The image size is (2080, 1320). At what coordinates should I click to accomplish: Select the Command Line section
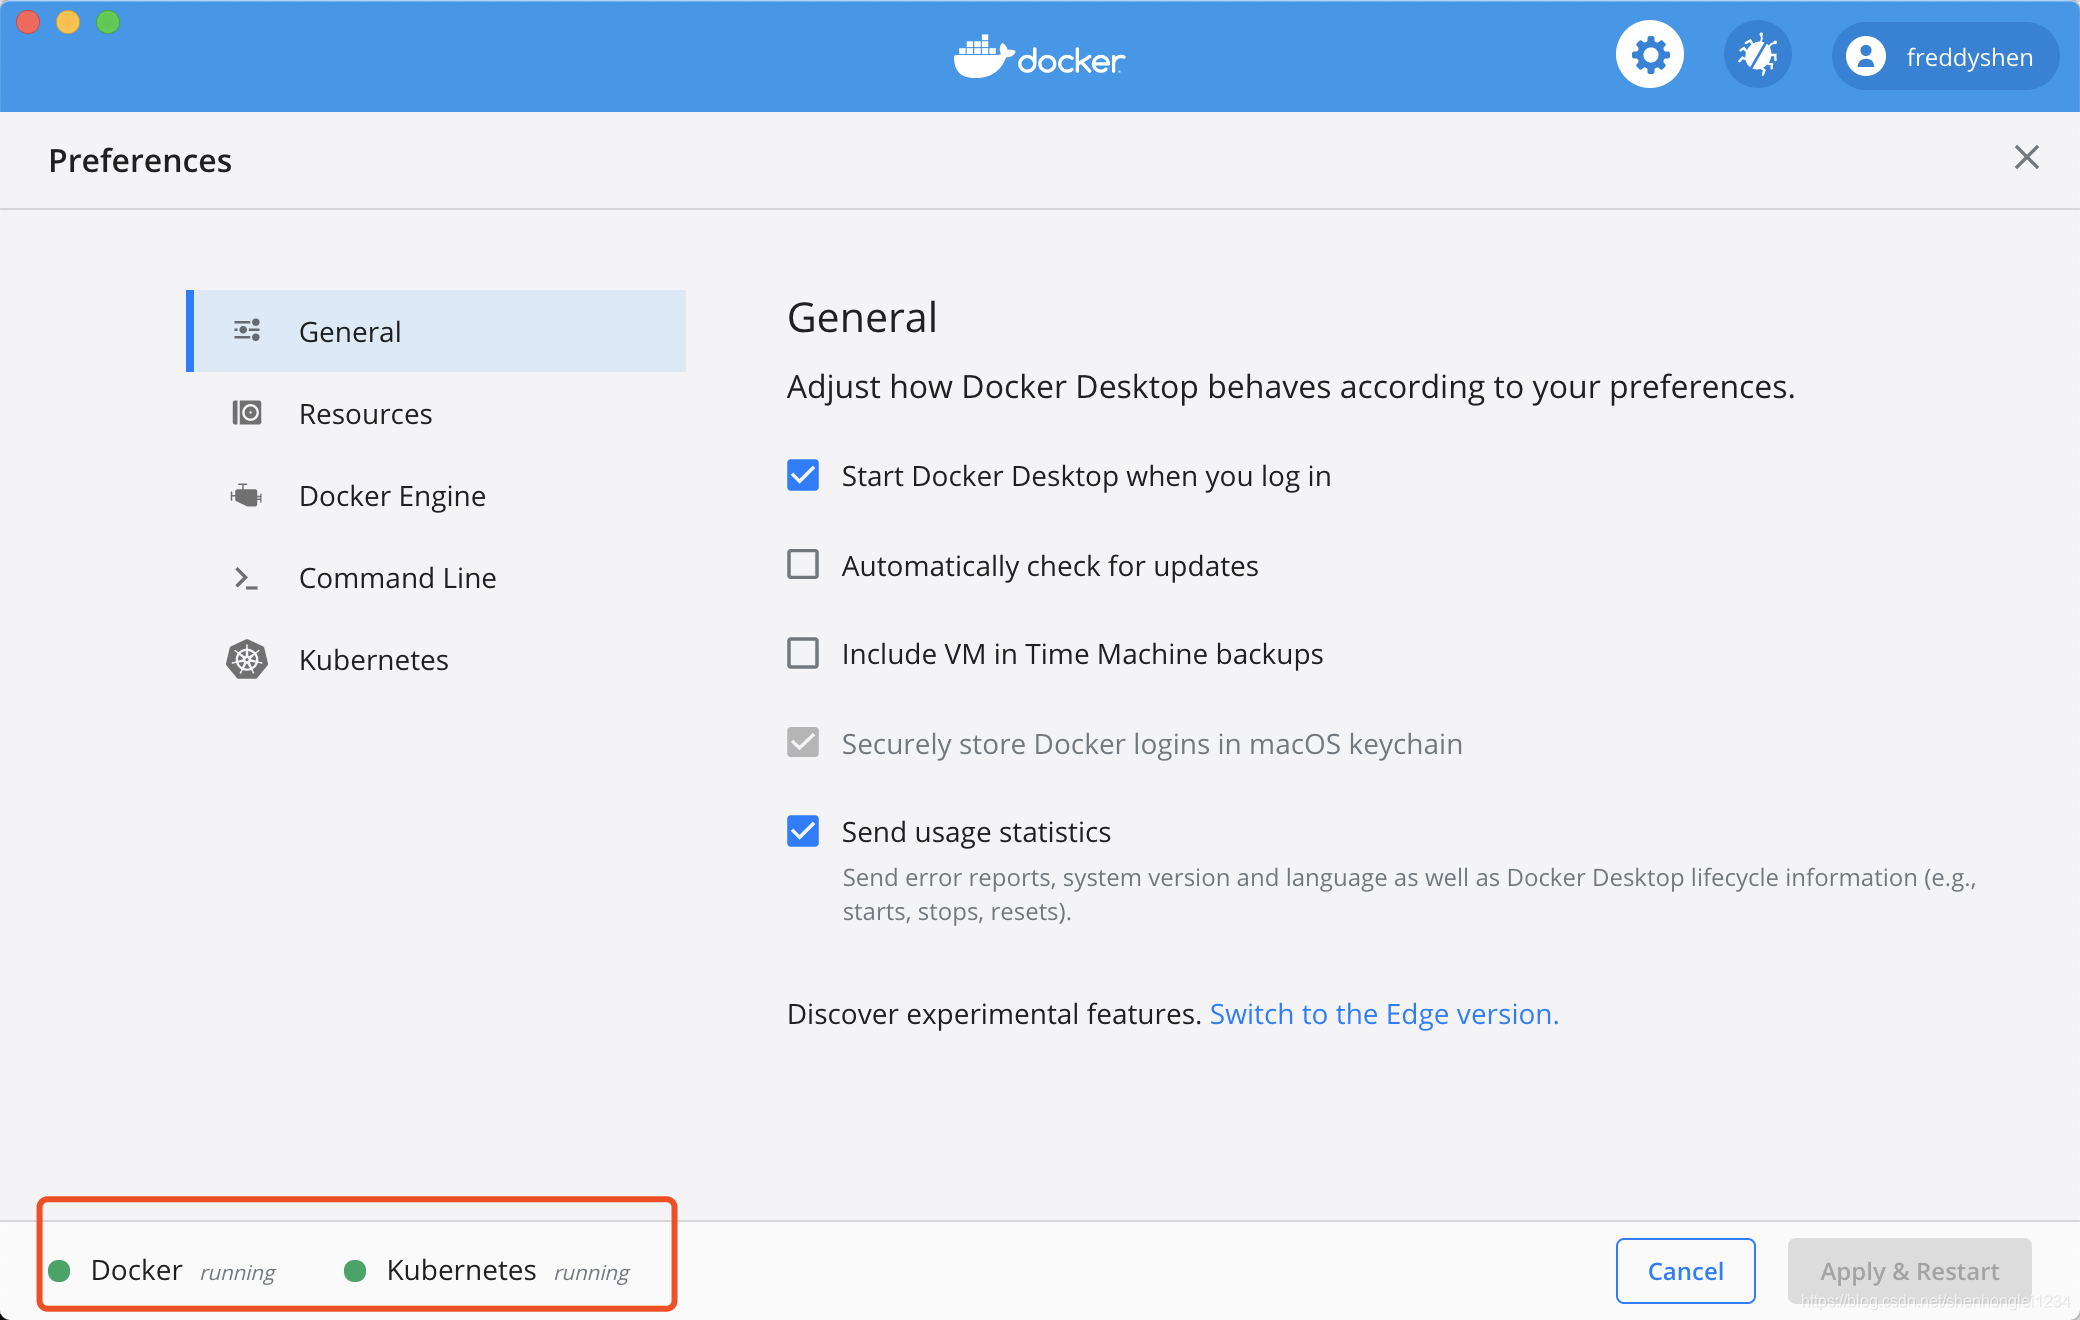pyautogui.click(x=397, y=578)
